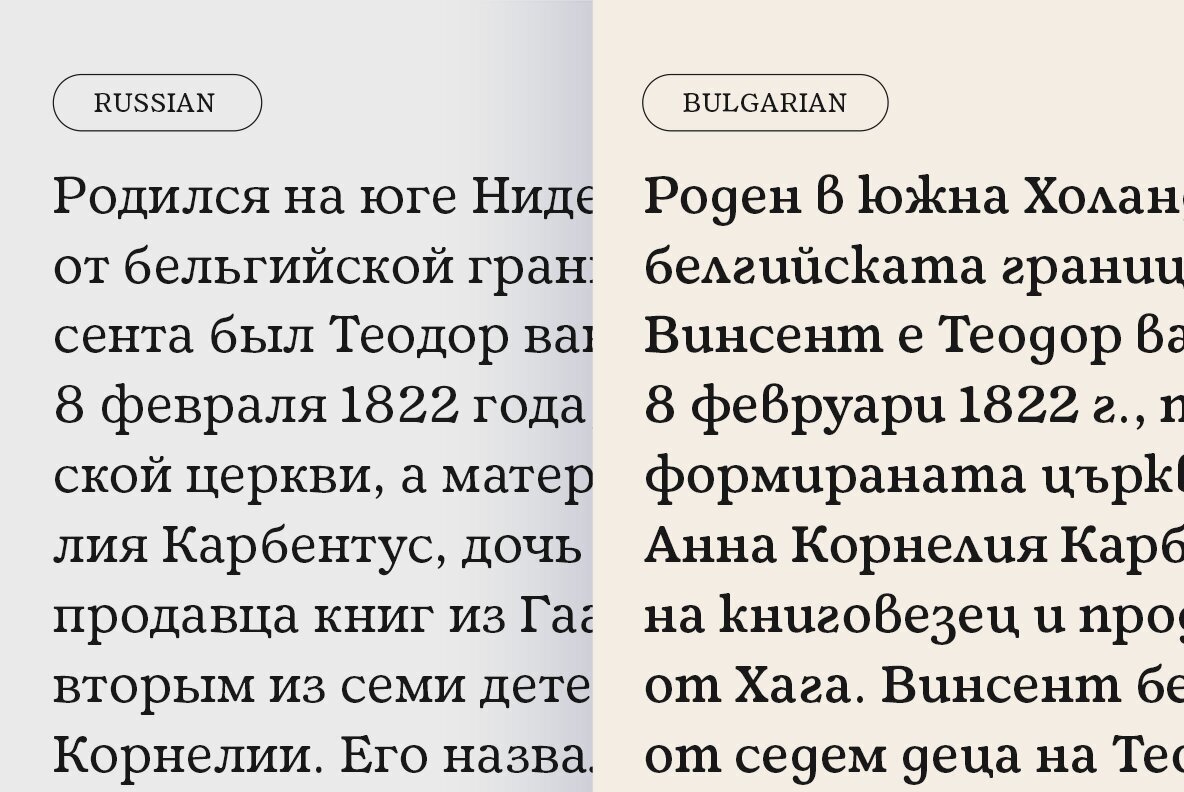Click '1822' in the Russian paragraph

399,405
